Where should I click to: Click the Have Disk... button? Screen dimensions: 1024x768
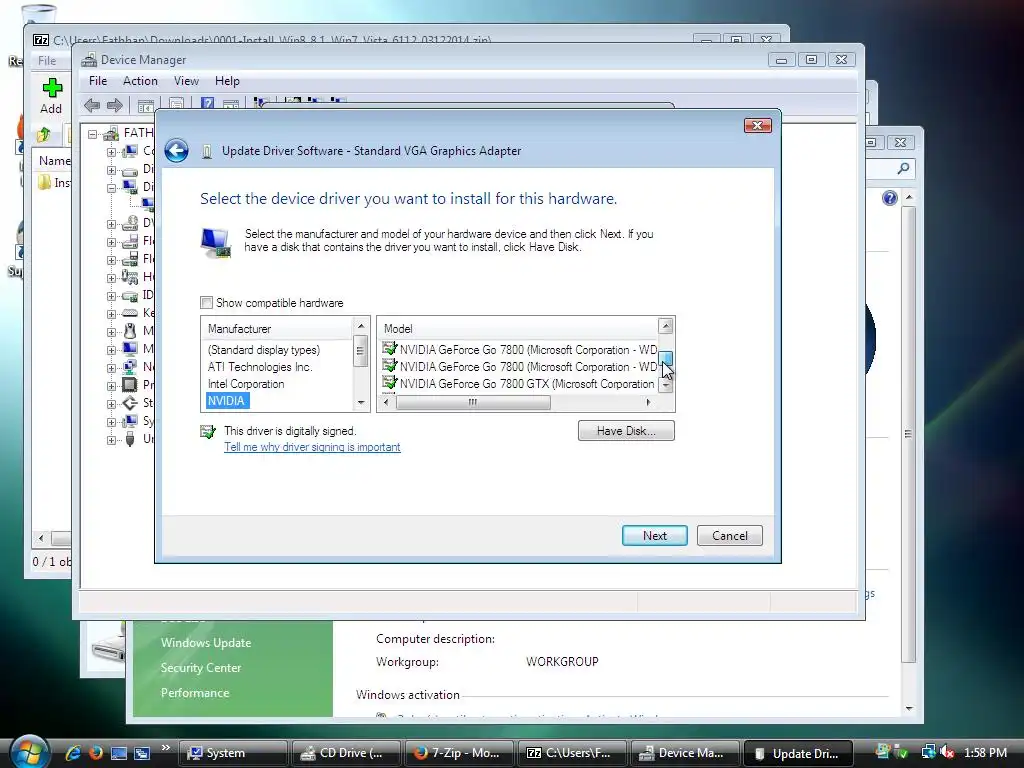pos(626,431)
